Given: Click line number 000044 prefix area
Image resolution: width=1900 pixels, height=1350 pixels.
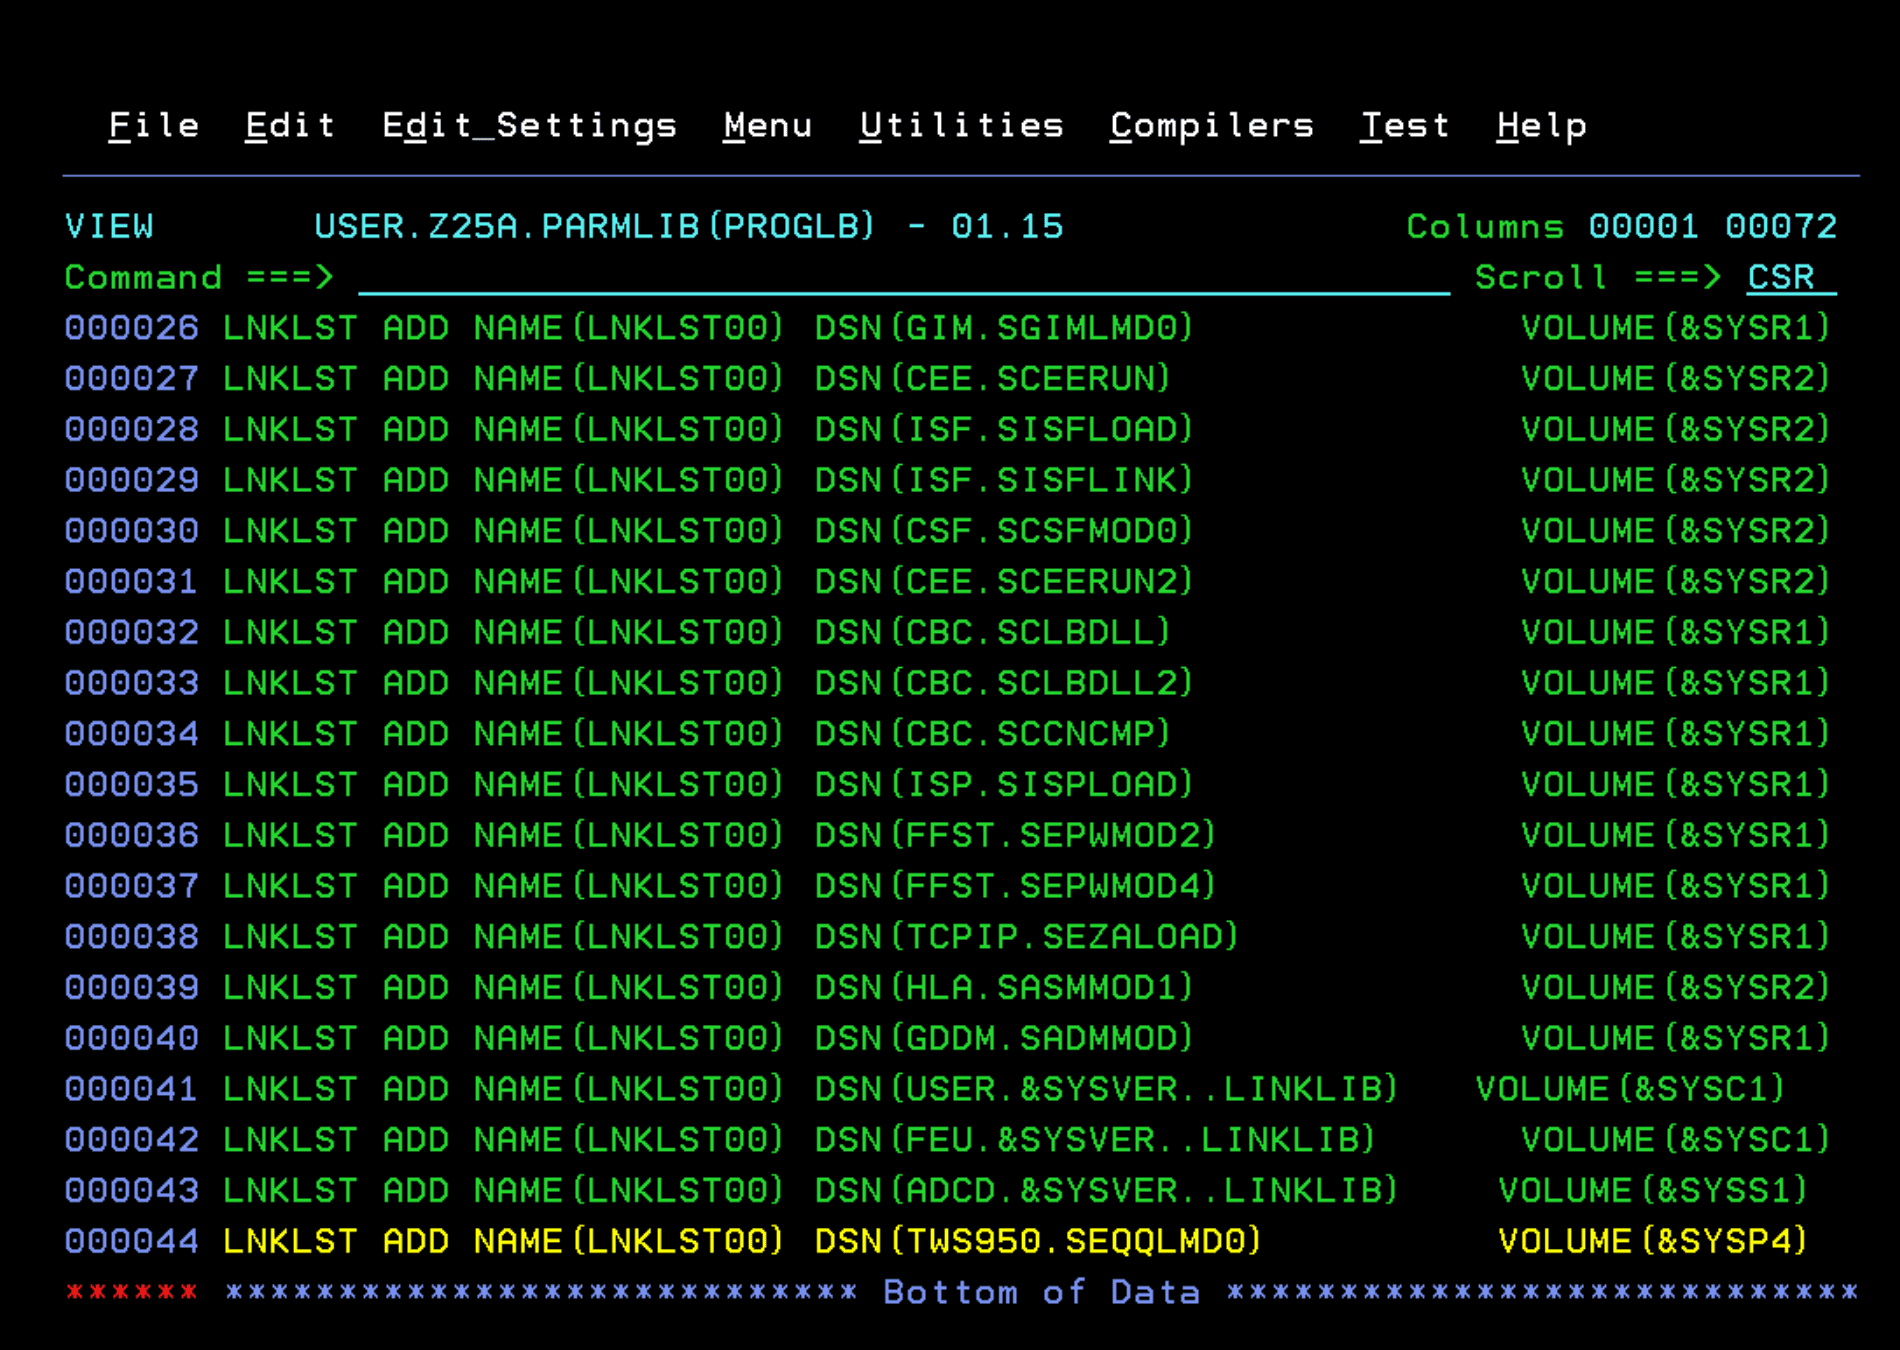Looking at the screenshot, I should tap(131, 1242).
